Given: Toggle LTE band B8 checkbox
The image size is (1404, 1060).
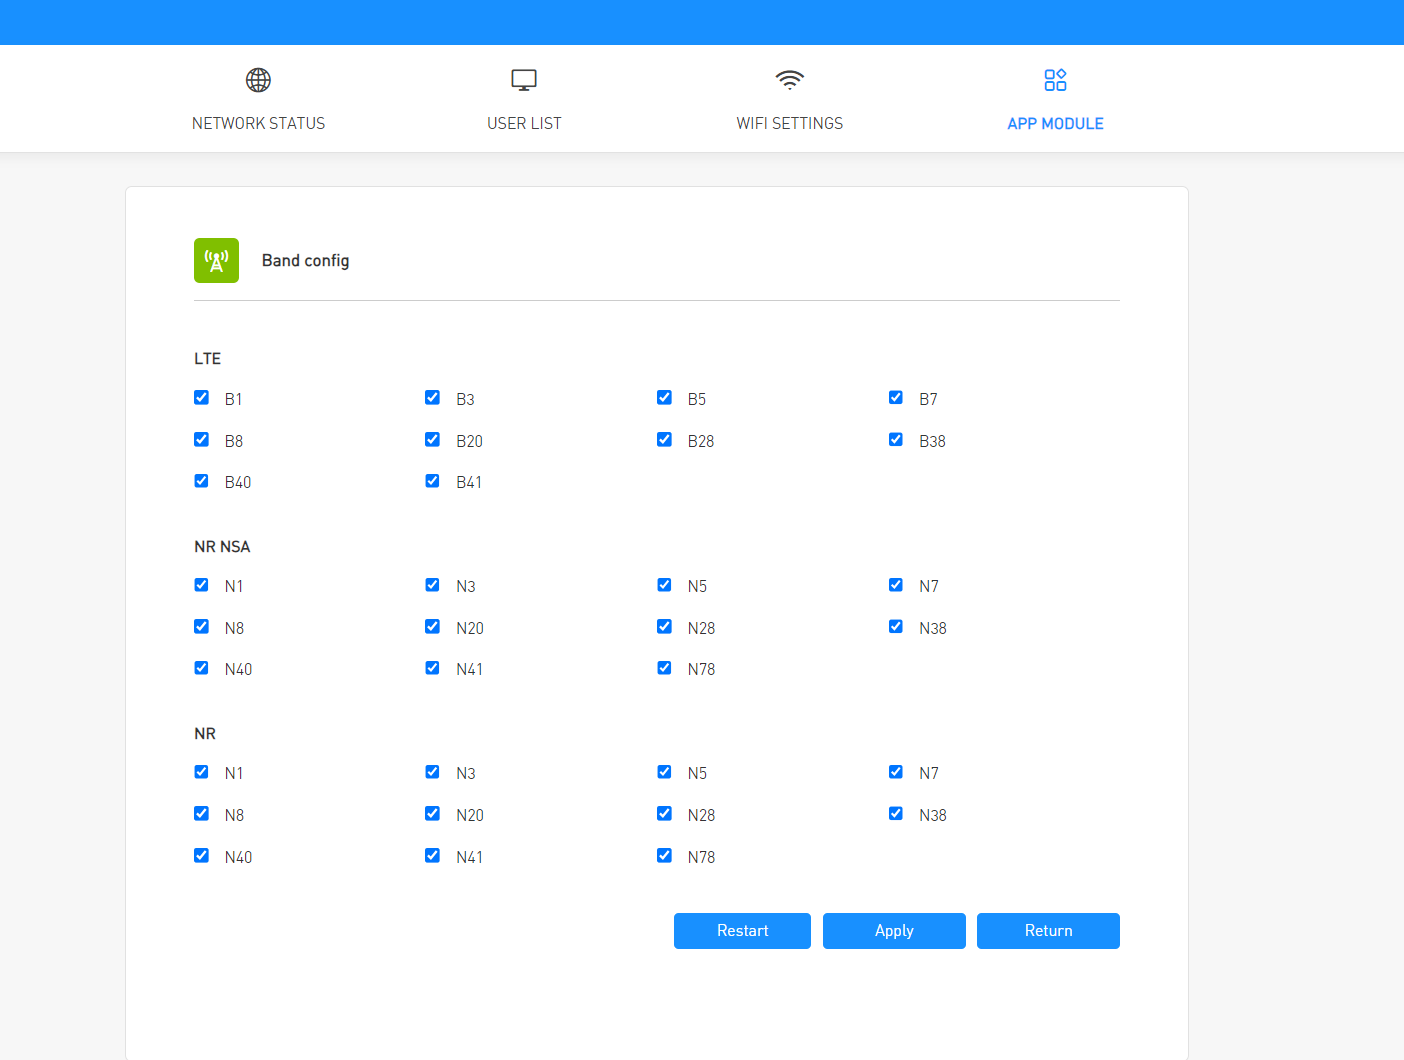Looking at the screenshot, I should point(201,439).
